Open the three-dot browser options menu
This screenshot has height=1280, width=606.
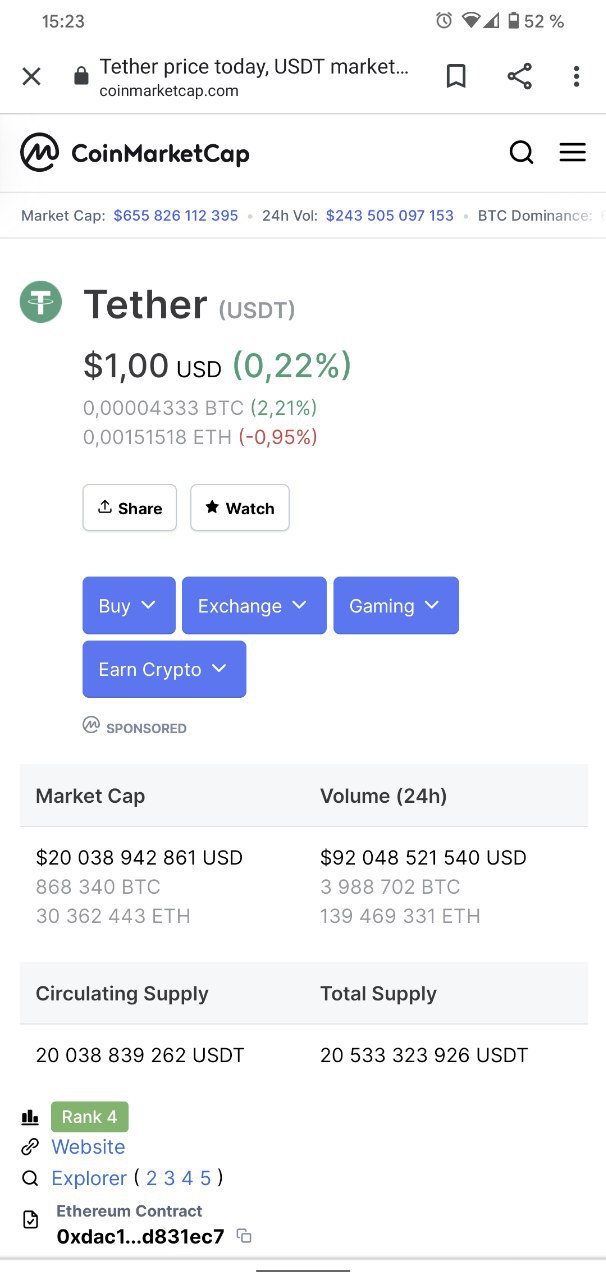coord(576,76)
